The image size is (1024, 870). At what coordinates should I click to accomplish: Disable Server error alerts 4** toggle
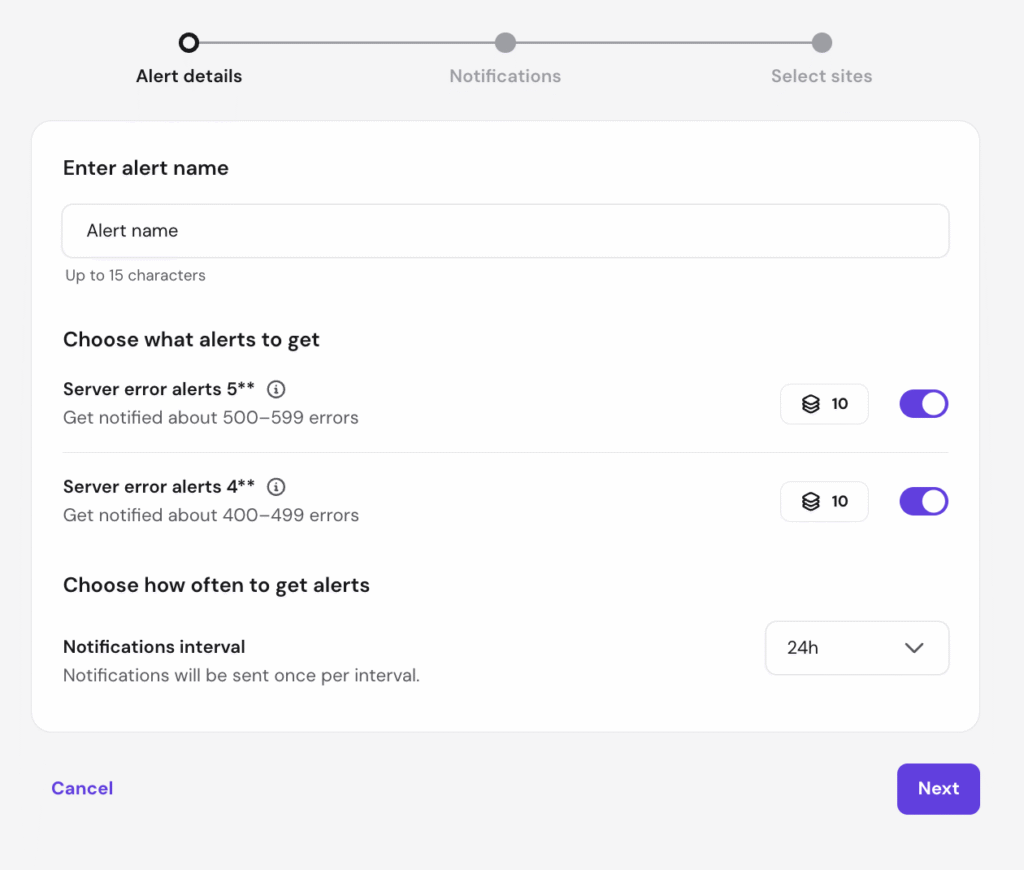coord(923,502)
